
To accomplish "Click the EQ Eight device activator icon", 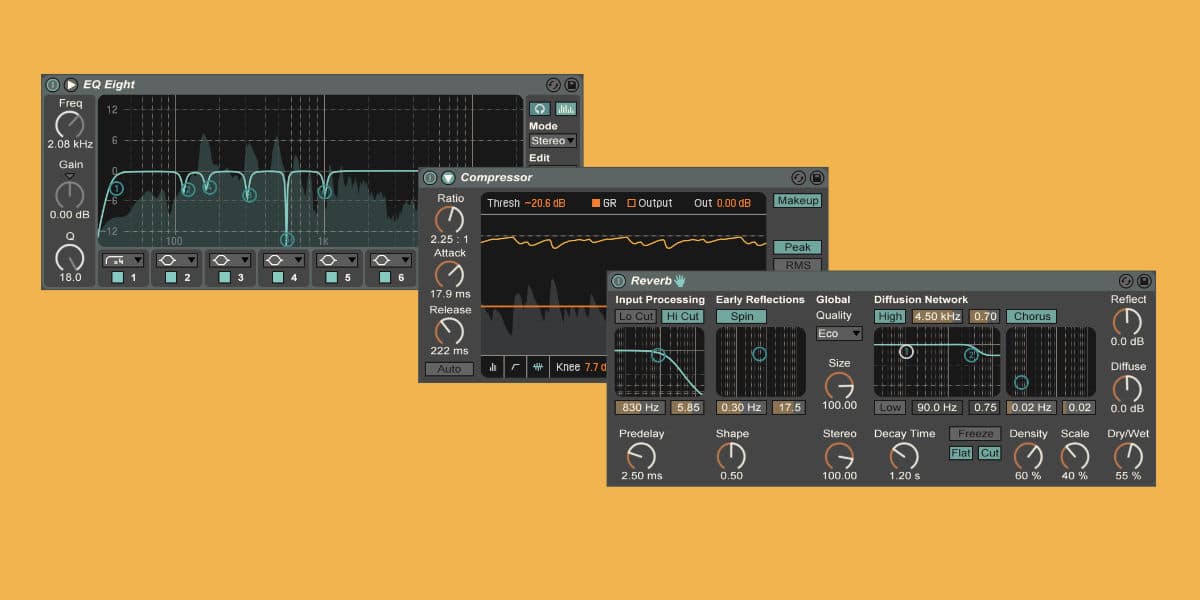I will (x=53, y=85).
